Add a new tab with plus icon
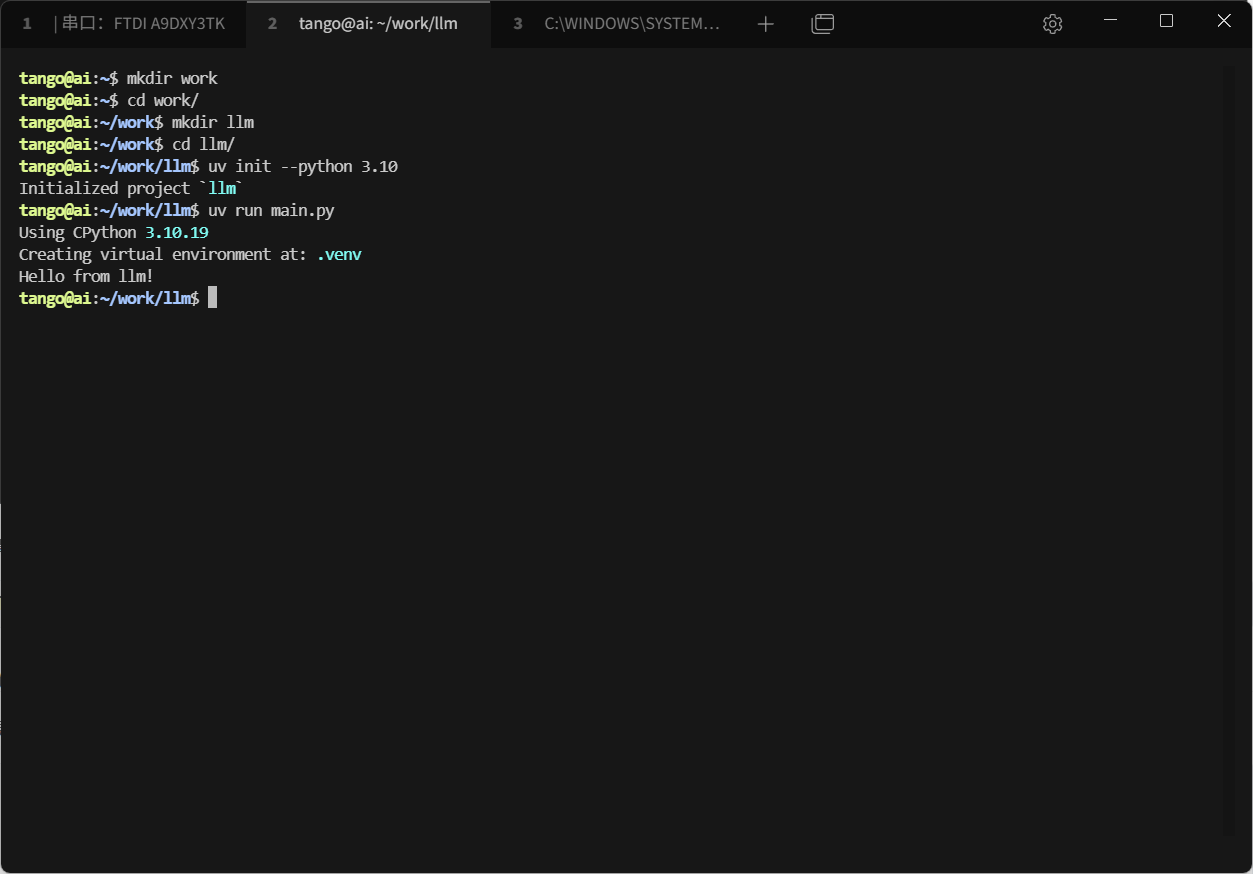Viewport: 1253px width, 874px height. tap(766, 24)
